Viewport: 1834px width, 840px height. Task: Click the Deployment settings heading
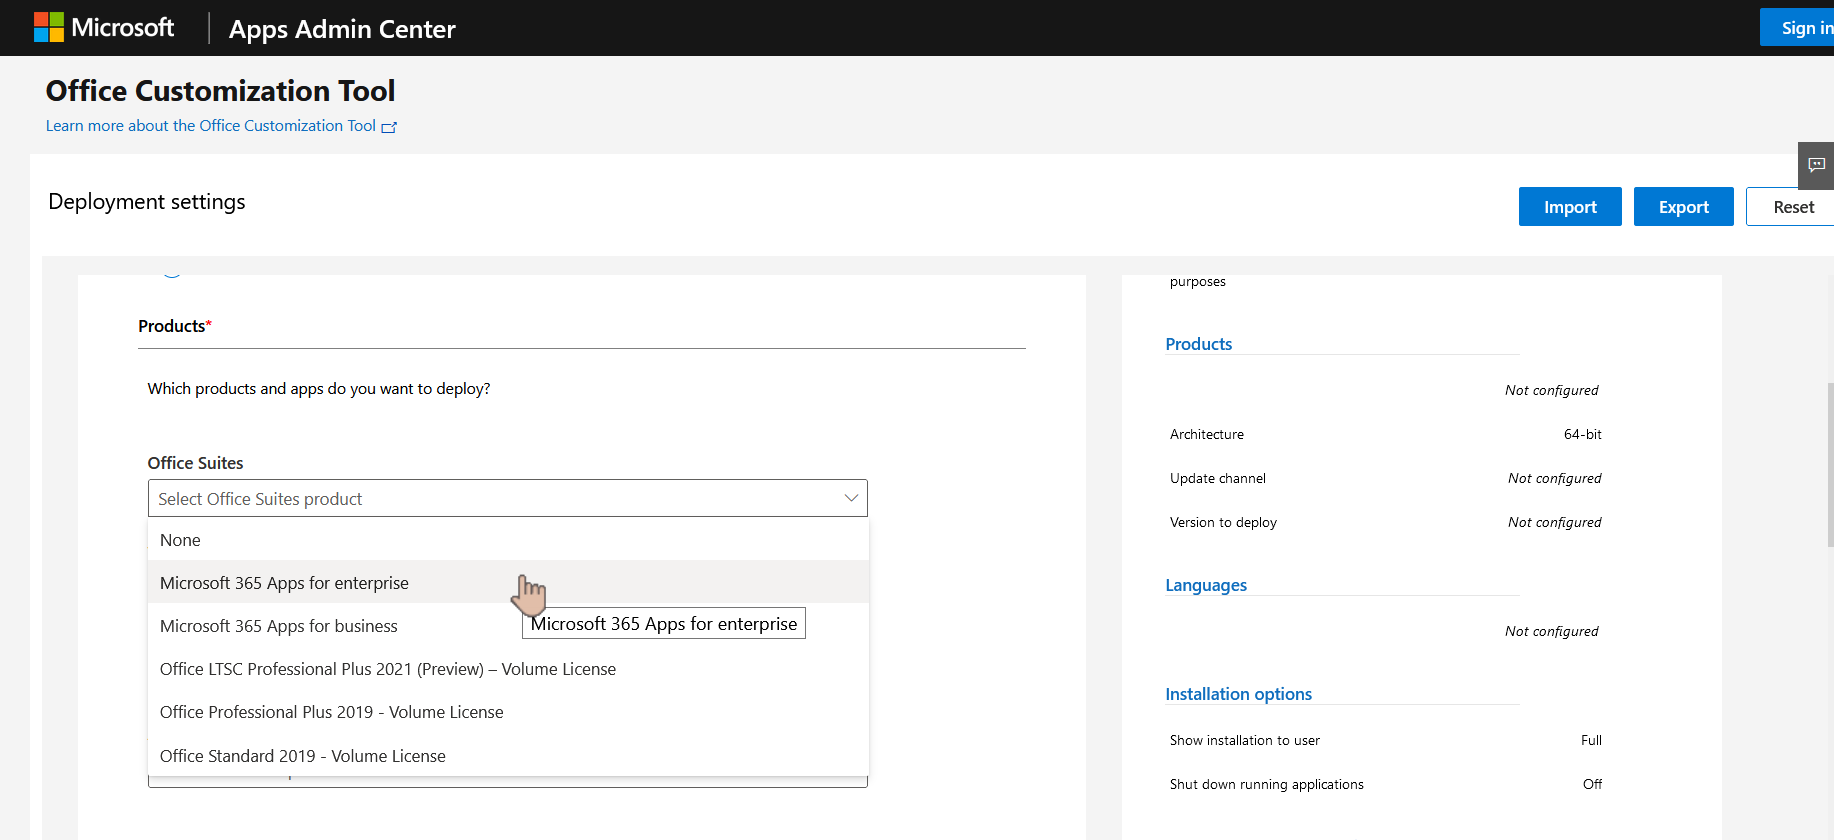point(147,202)
